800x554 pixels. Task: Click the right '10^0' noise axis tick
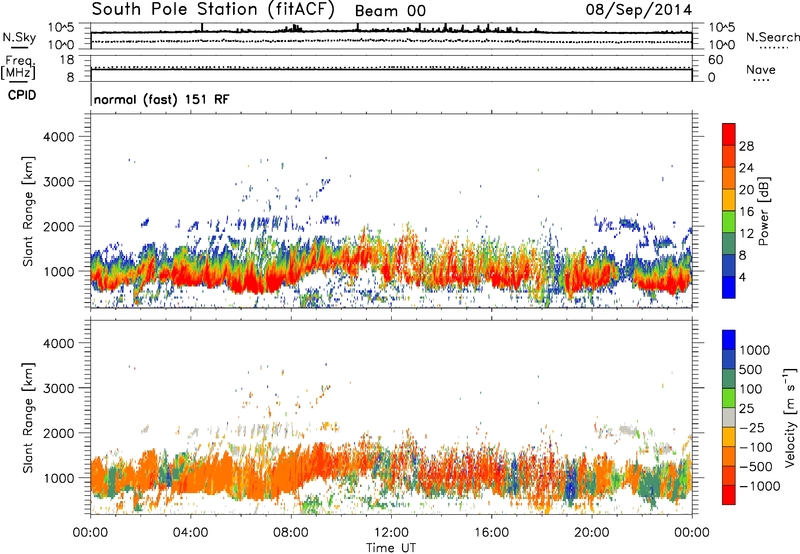(x=722, y=45)
